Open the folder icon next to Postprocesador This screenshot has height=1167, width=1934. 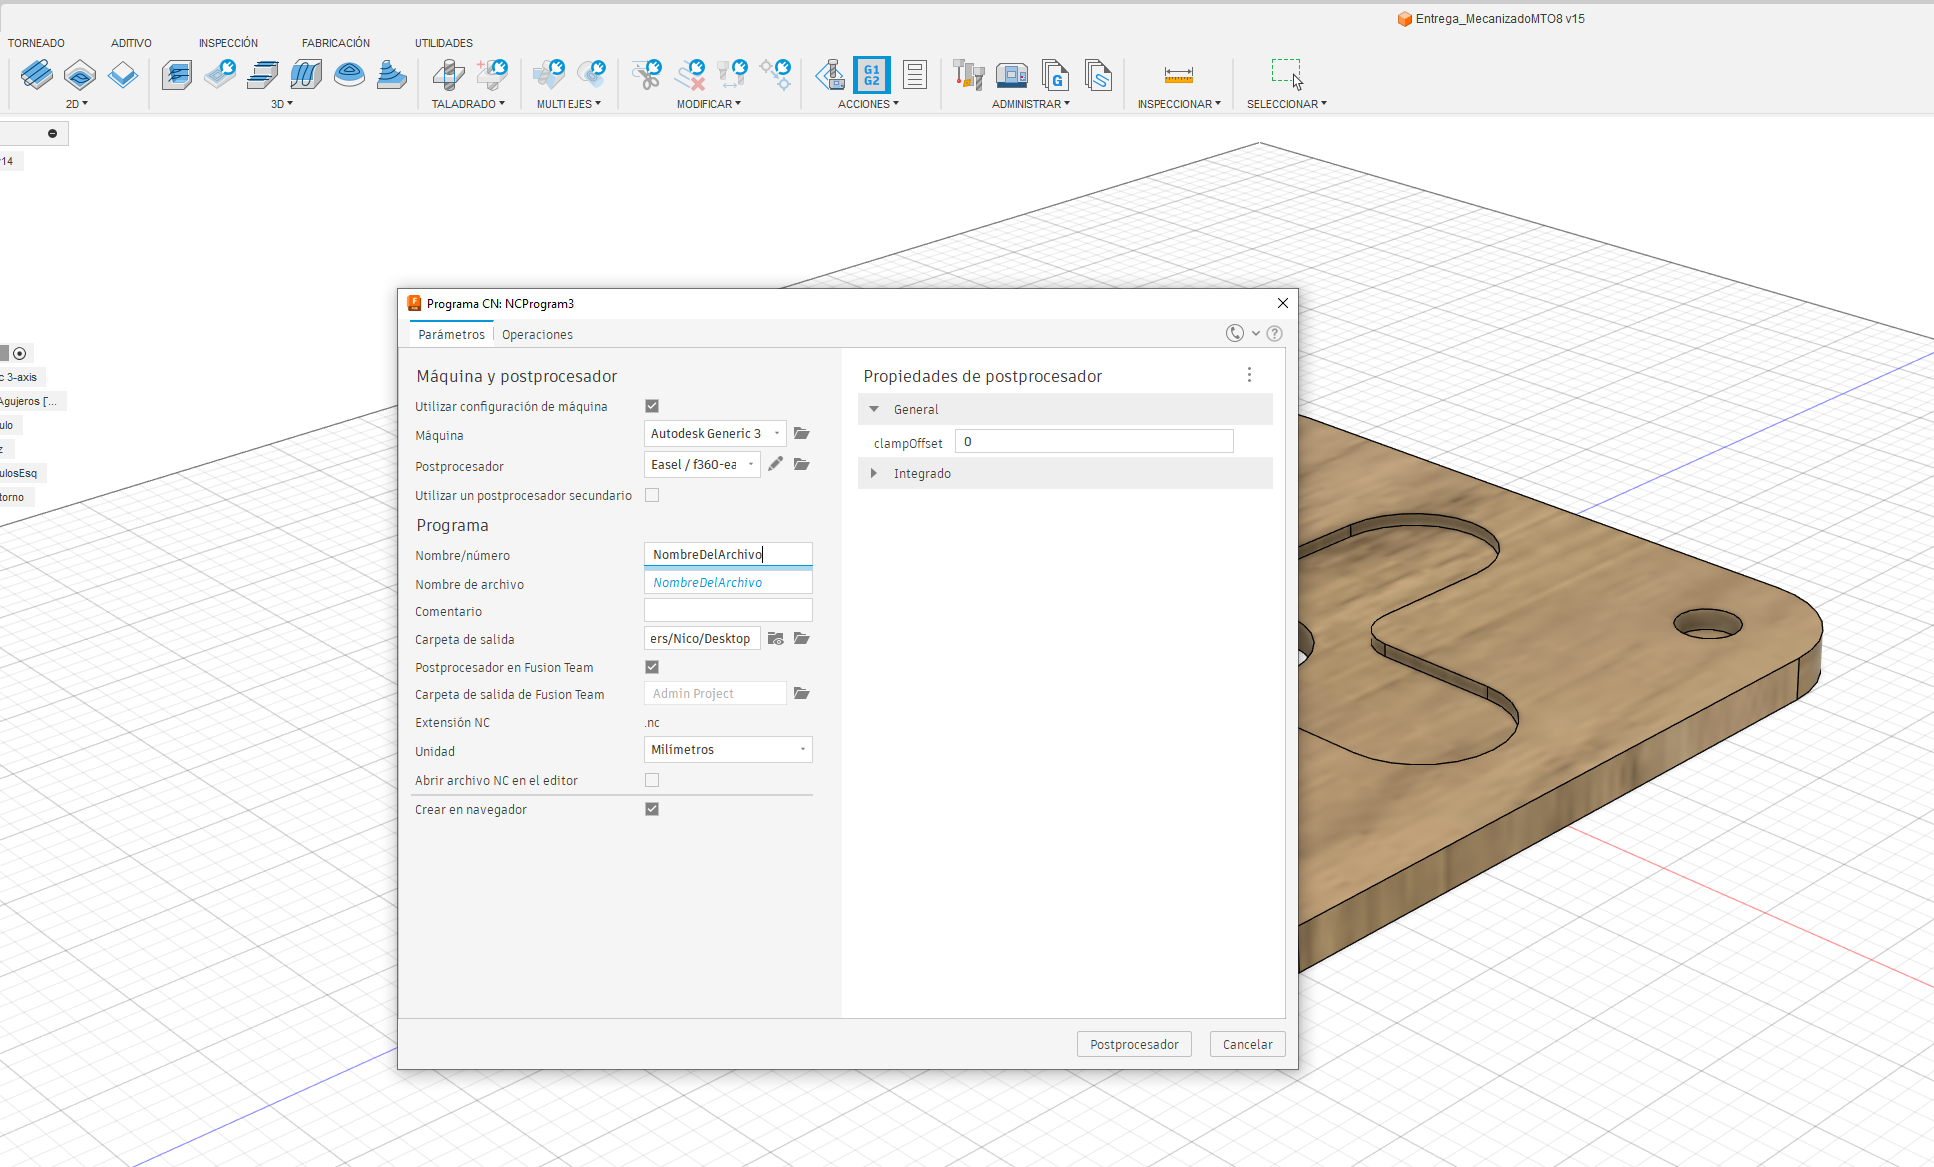(801, 464)
